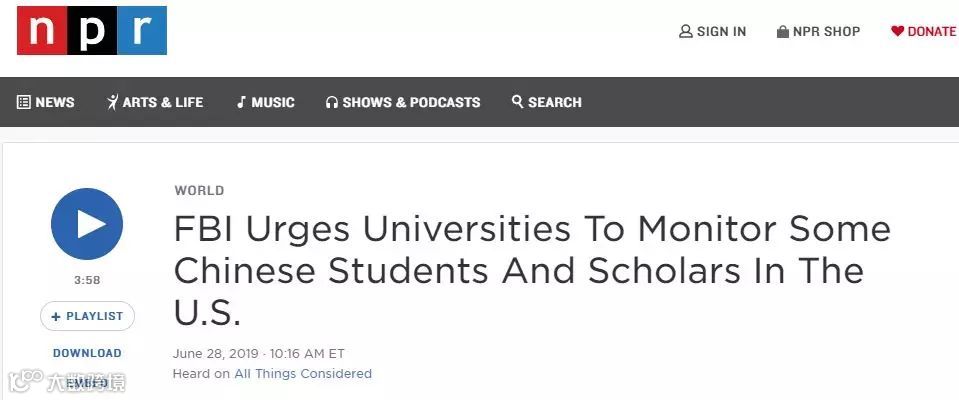Click the Search magnifying glass icon
Screen dimensions: 959x400
pyautogui.click(x=517, y=101)
